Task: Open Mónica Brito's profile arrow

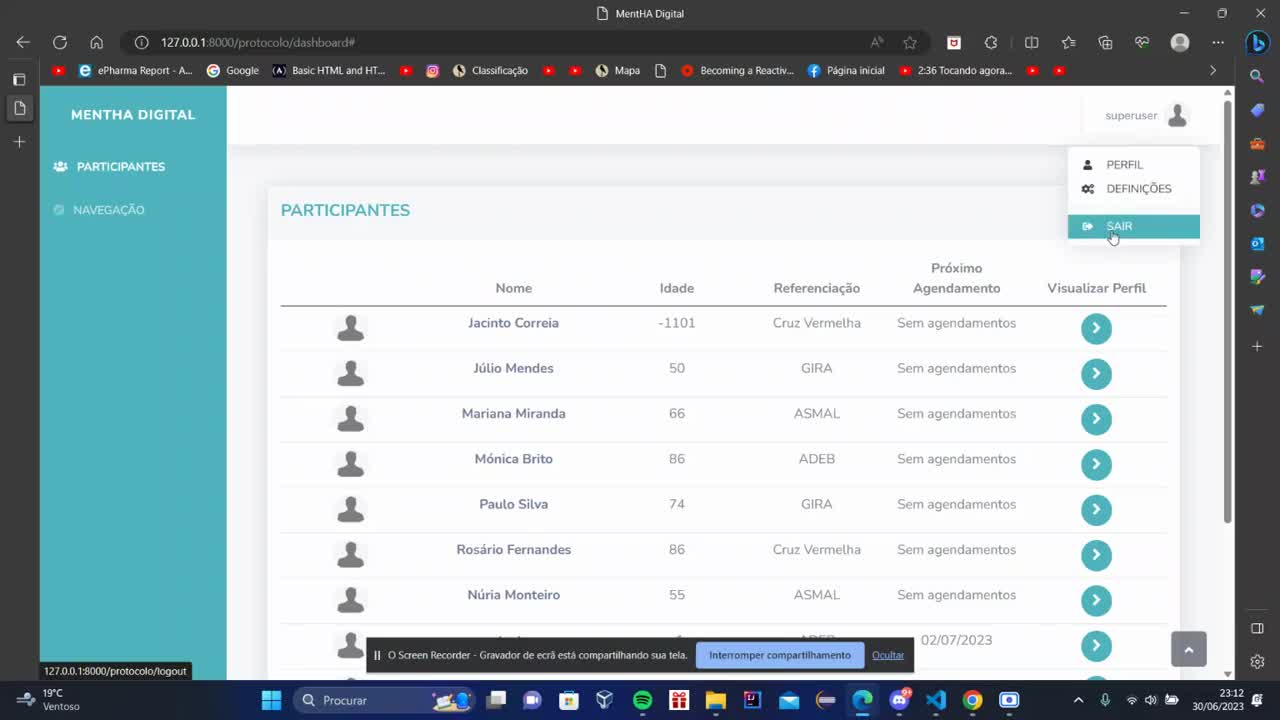Action: [x=1096, y=464]
